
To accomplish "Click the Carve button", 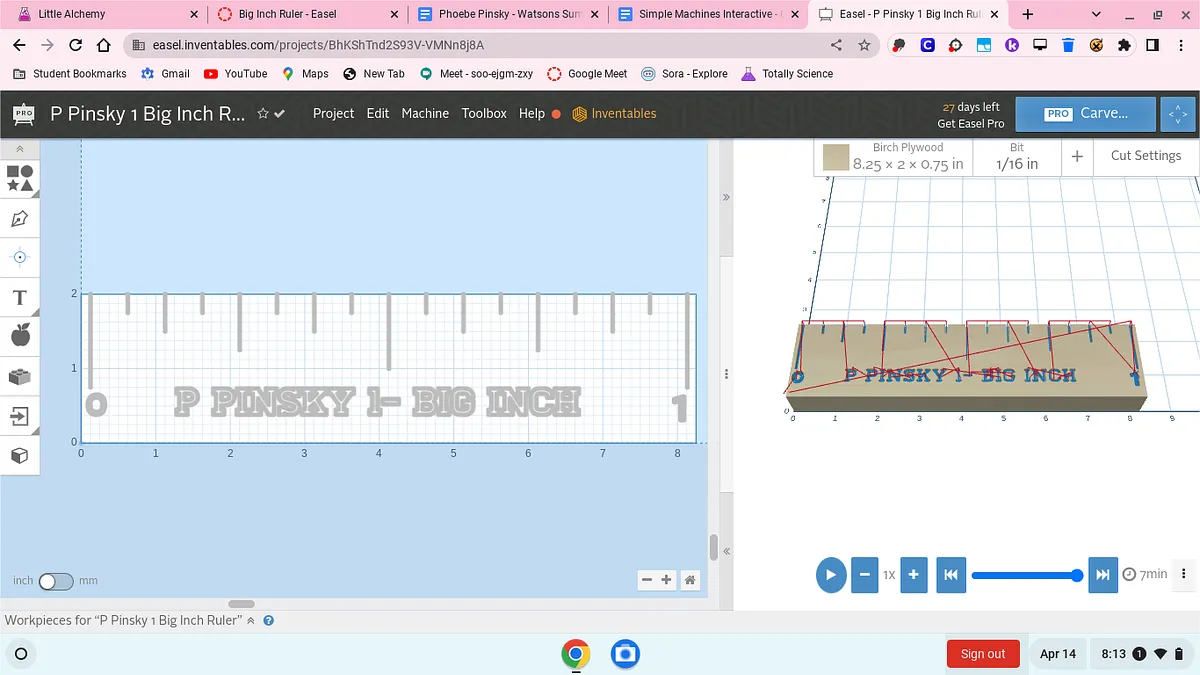I will [1085, 114].
